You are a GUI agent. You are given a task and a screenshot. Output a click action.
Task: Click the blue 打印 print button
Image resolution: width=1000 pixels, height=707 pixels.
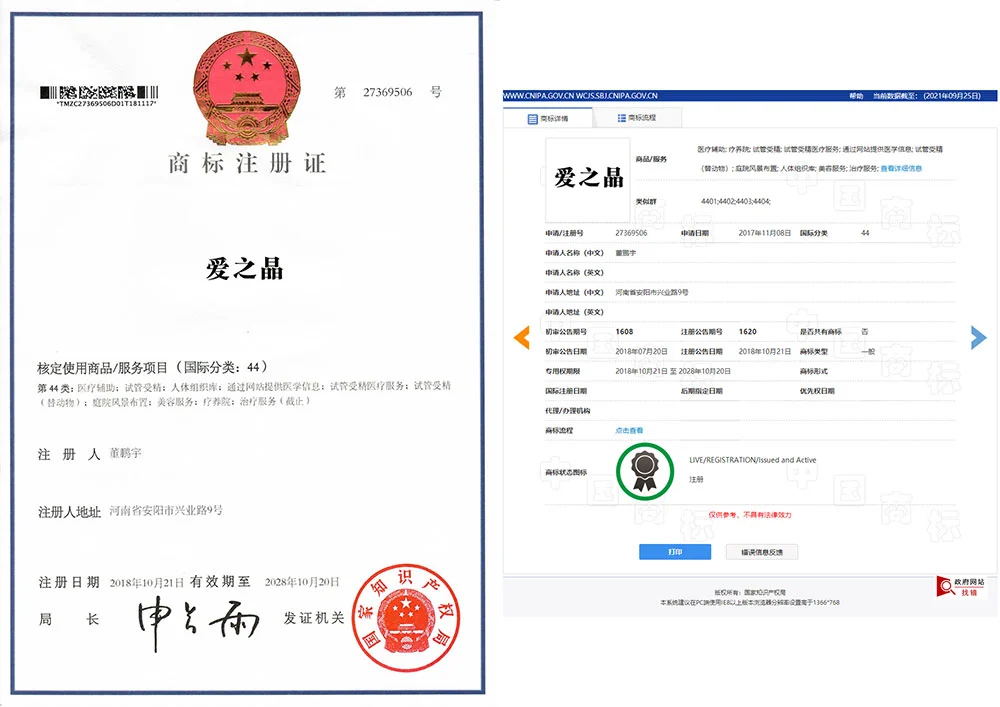(x=675, y=551)
